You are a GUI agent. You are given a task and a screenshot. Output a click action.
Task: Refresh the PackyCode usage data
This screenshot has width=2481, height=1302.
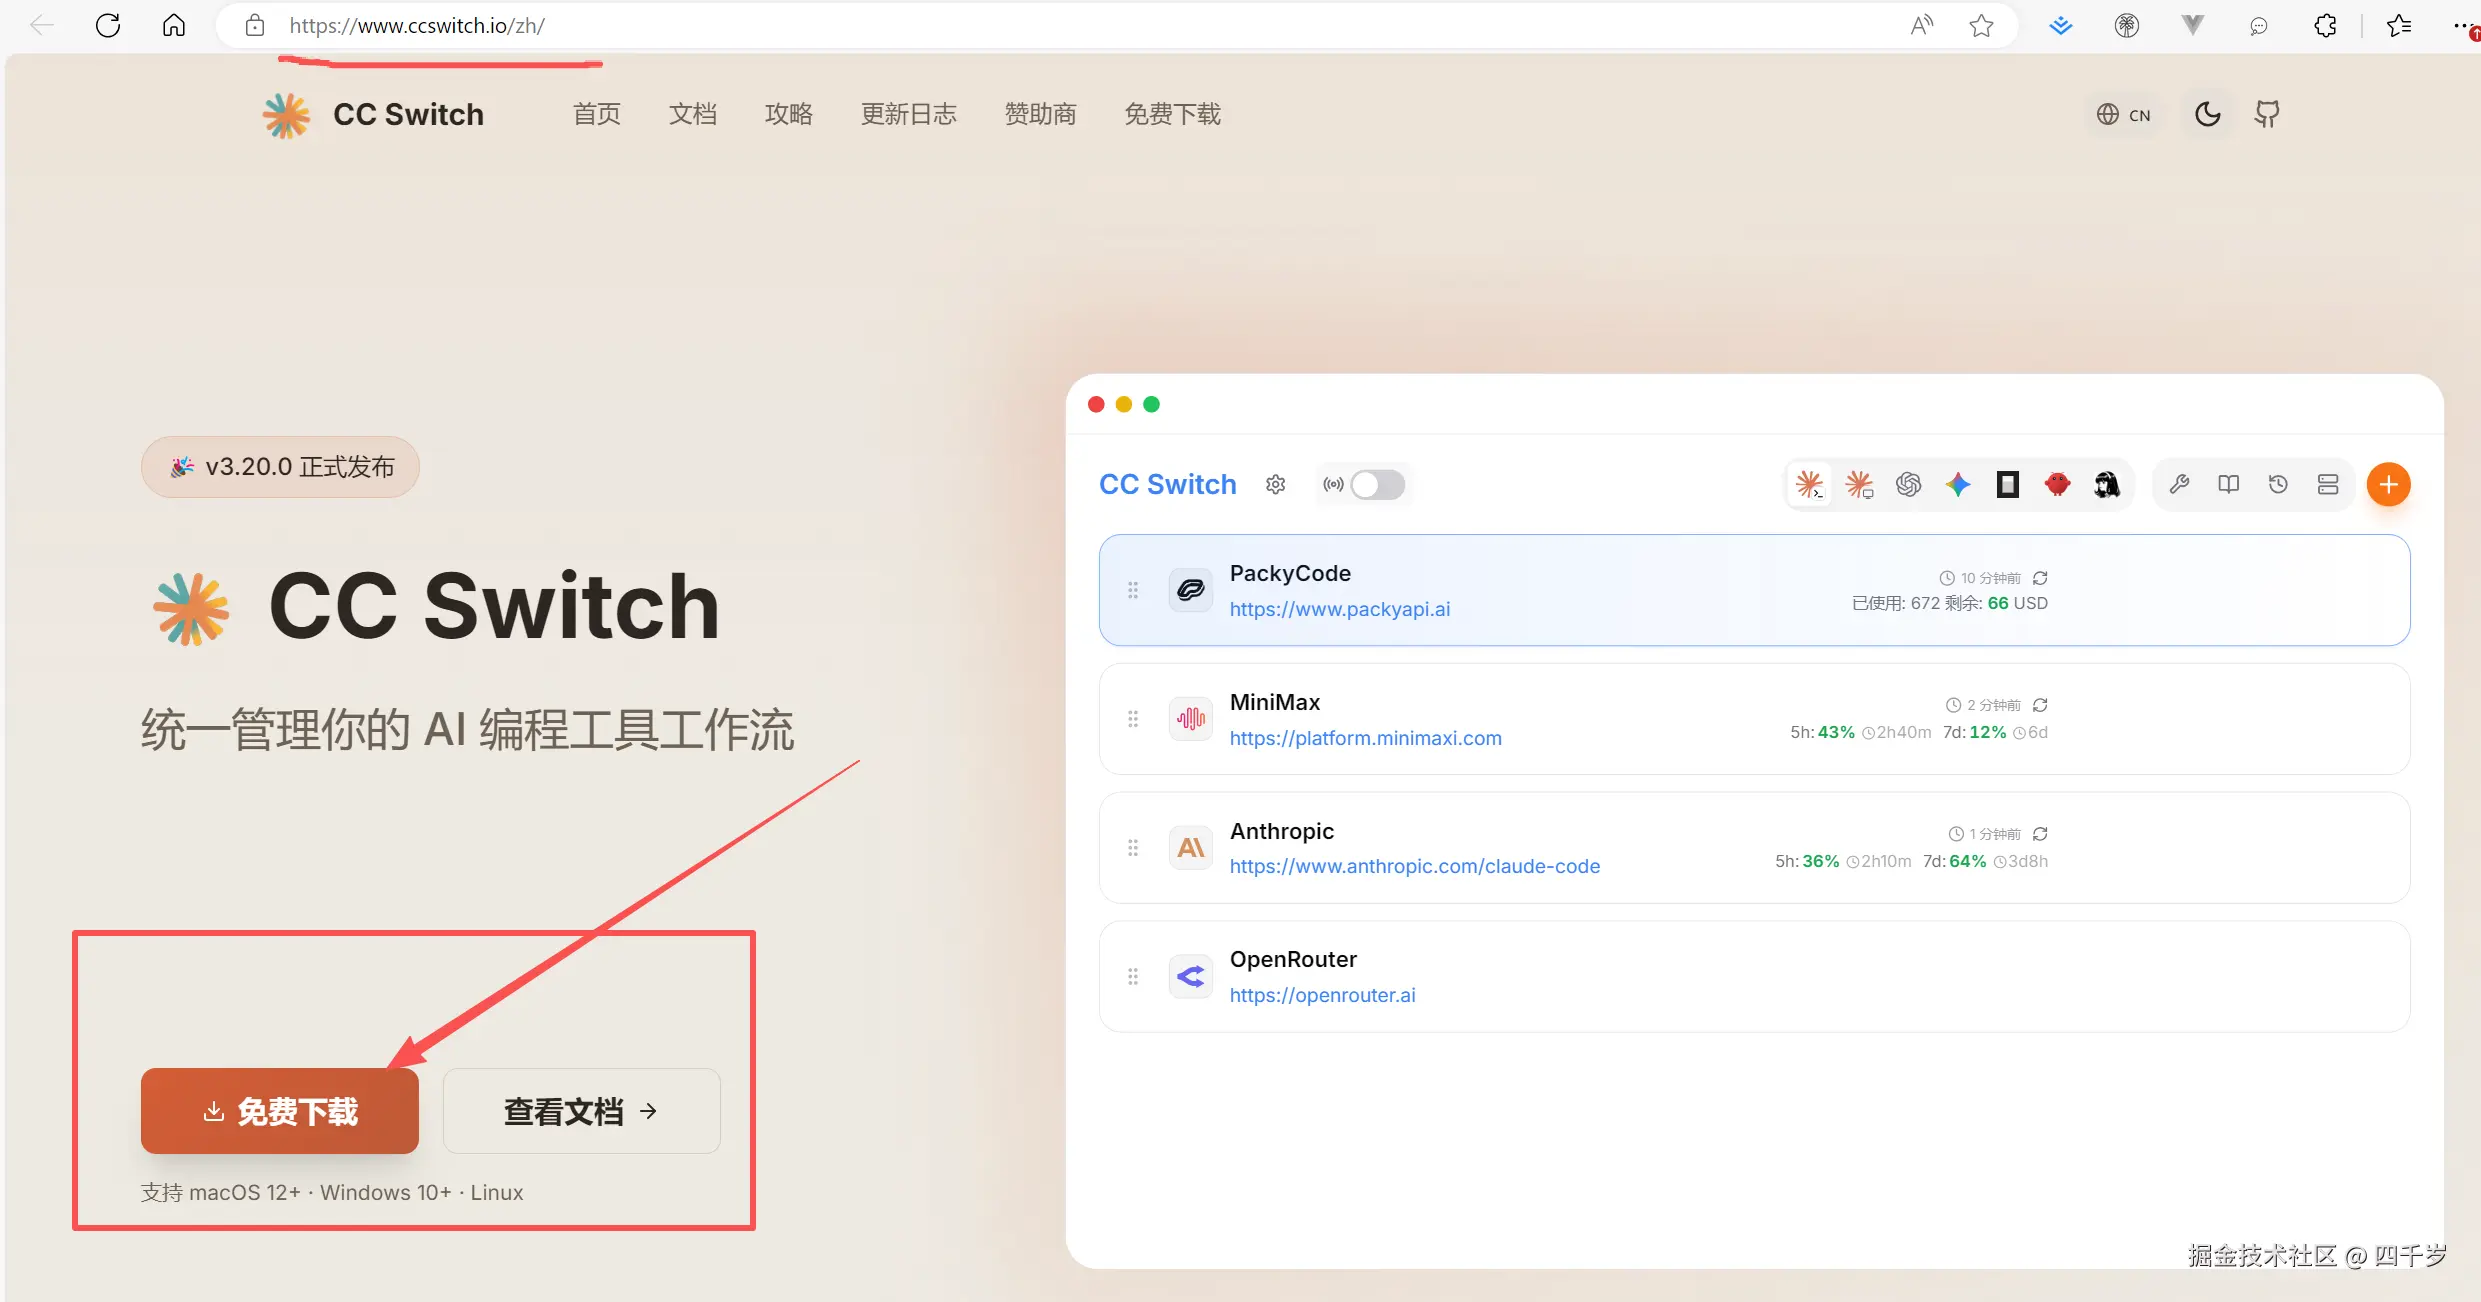point(2040,578)
